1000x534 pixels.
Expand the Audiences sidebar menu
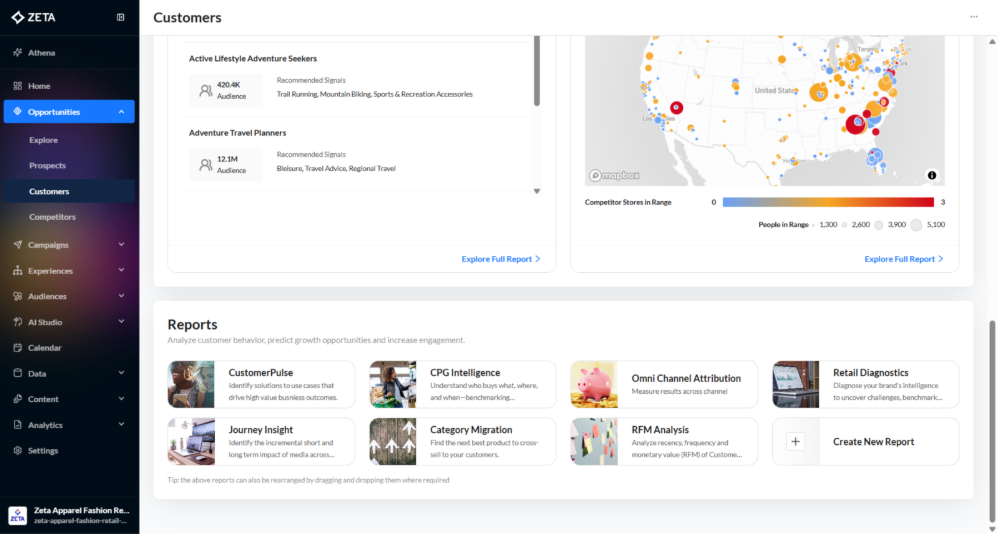point(121,297)
